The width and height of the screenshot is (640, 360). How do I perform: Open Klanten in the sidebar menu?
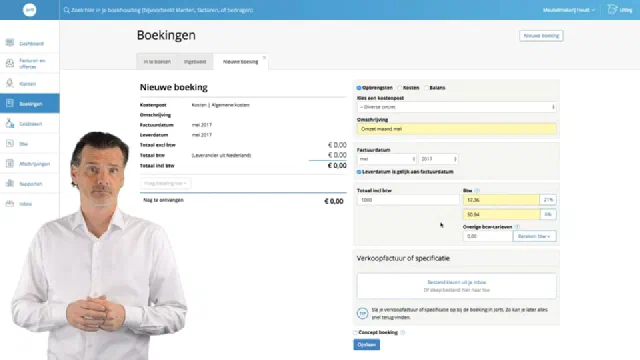point(29,84)
